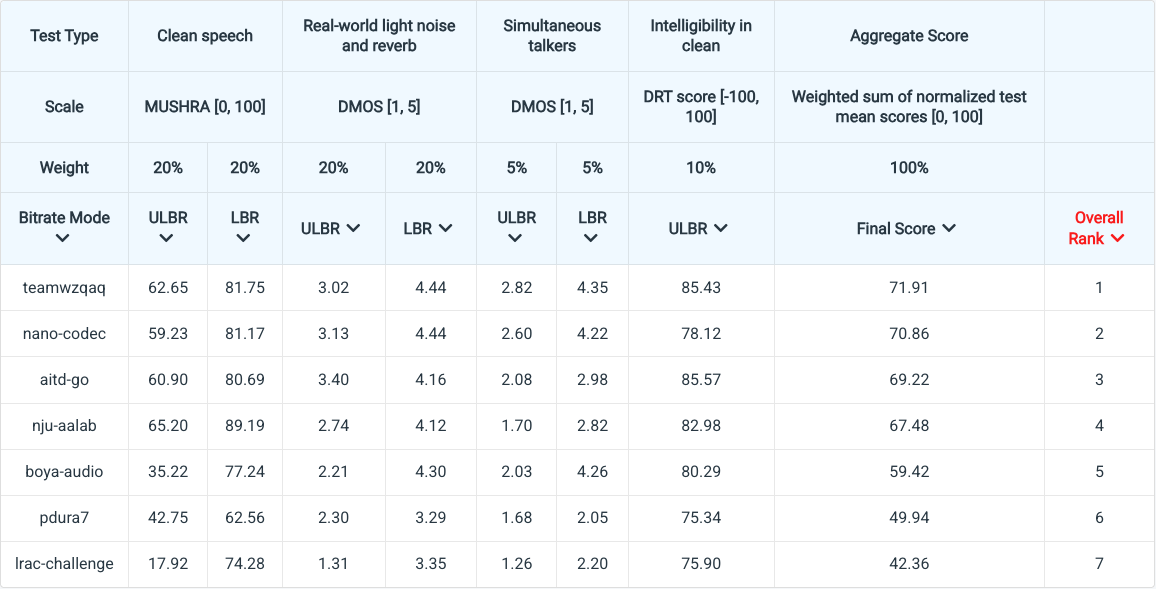Sort by Clean speech ULBR column
This screenshot has width=1156, height=589.
167,238
